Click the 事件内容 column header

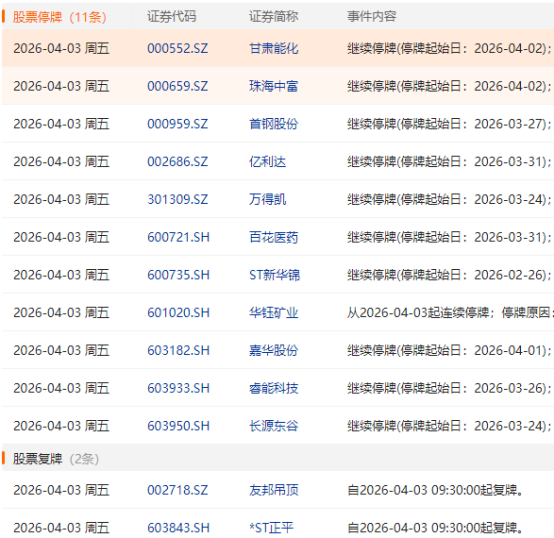[371, 17]
